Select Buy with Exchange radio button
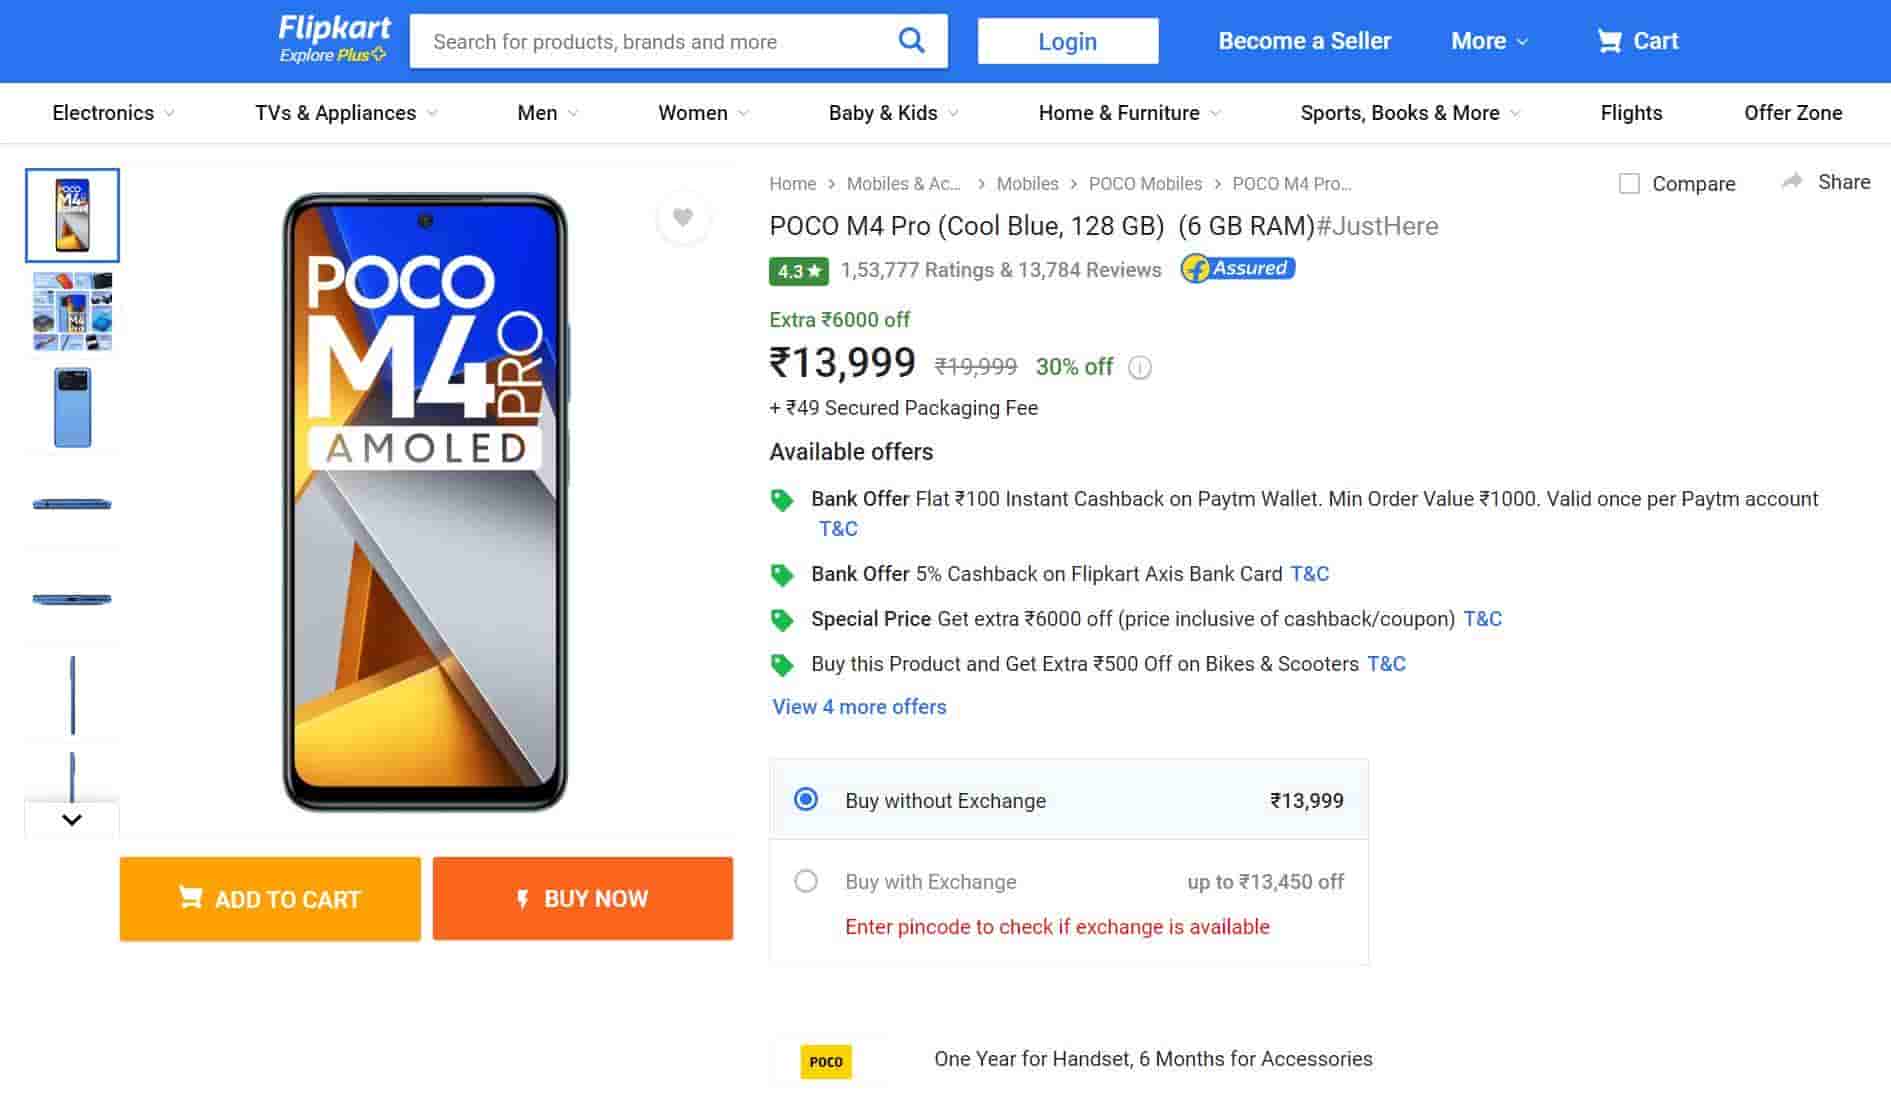The height and width of the screenshot is (1104, 1891). pyautogui.click(x=806, y=881)
